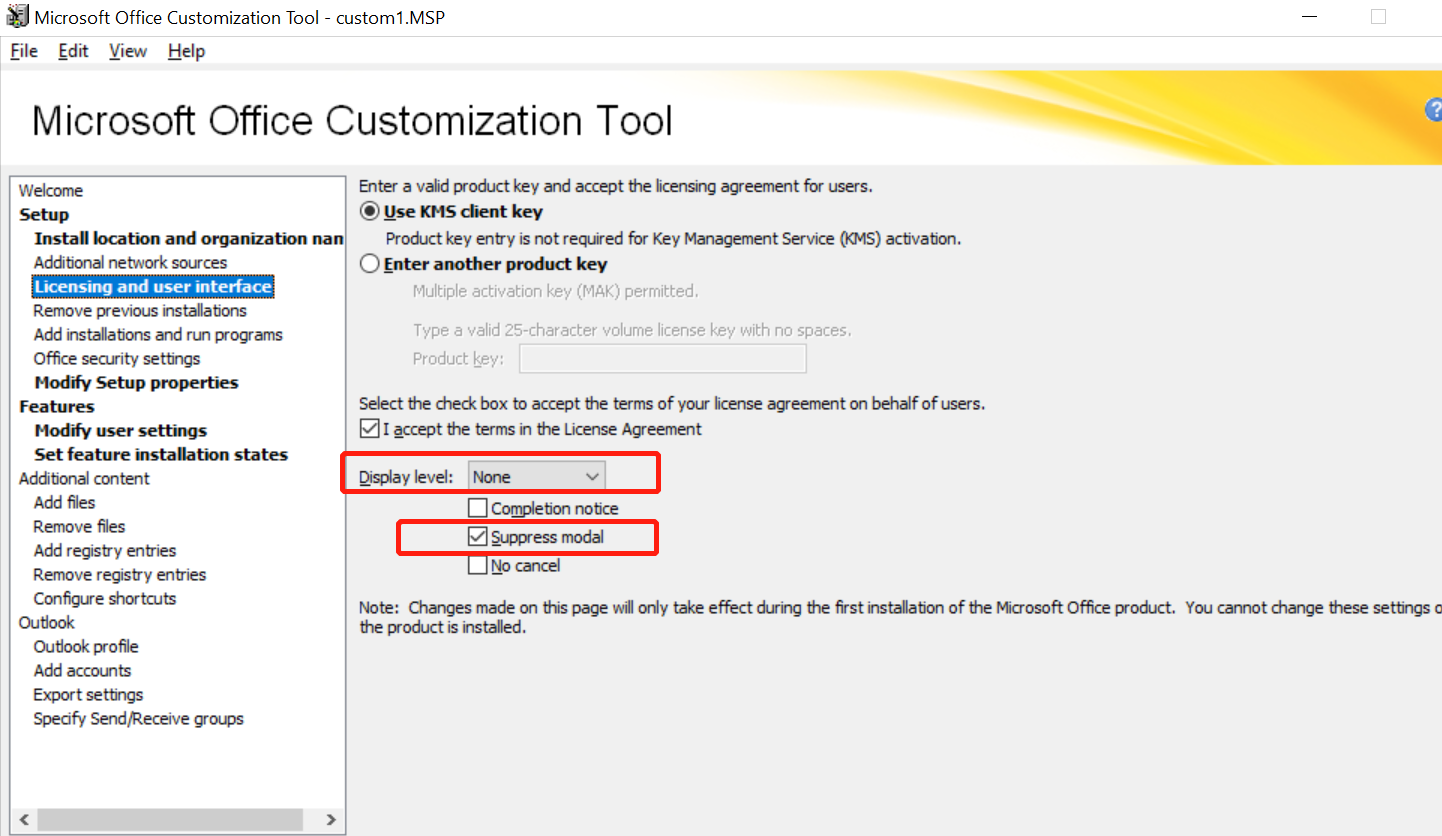1442x836 pixels.
Task: Open Remove previous installations page
Action: coord(140,311)
